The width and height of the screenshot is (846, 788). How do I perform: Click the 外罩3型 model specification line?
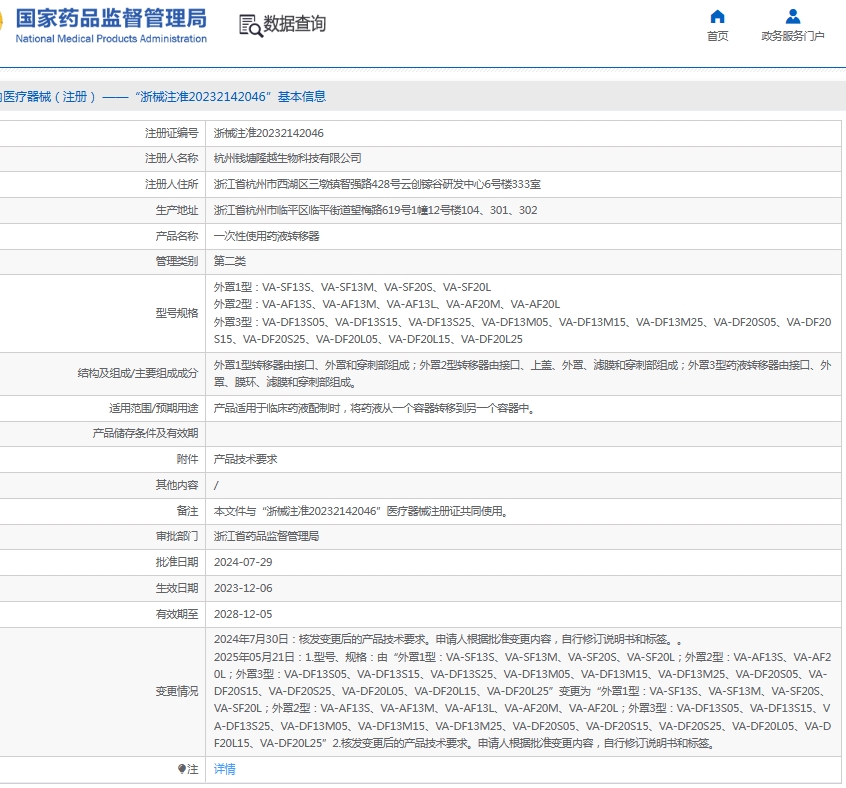coord(522,331)
